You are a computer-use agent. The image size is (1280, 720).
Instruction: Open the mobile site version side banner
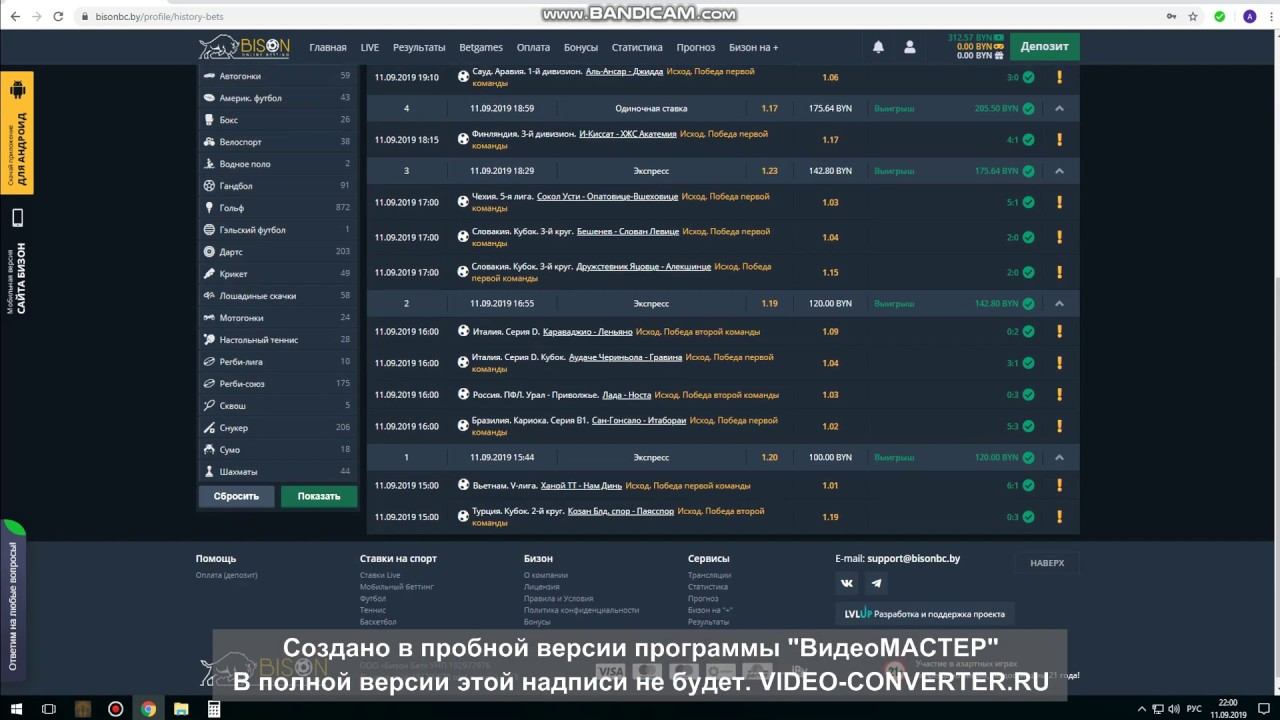[17, 260]
